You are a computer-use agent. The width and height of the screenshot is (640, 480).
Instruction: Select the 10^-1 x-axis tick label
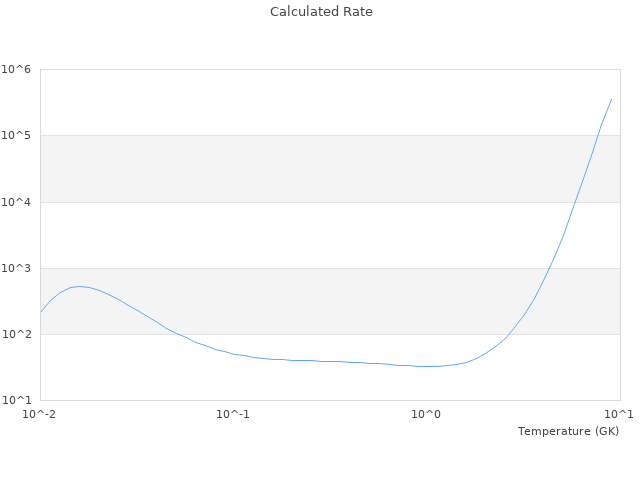(x=233, y=414)
